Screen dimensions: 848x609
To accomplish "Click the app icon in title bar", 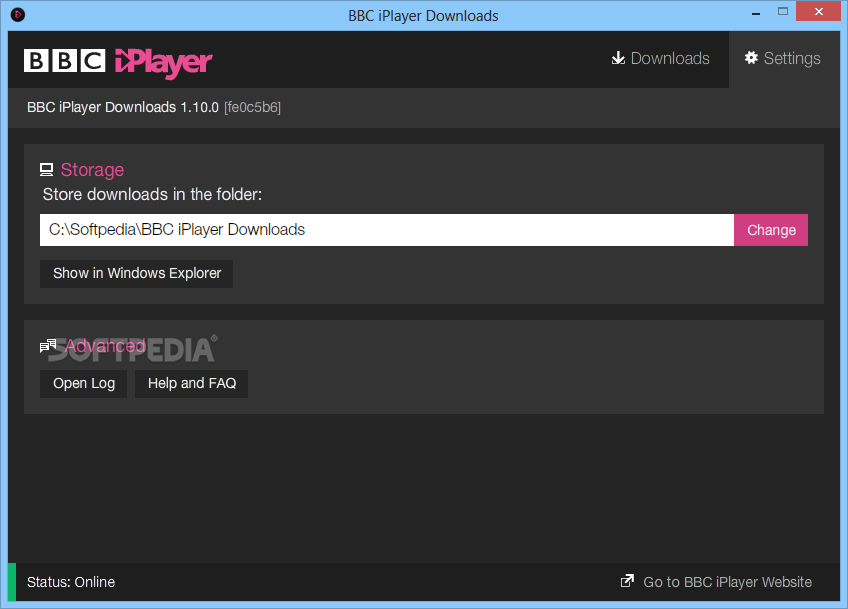I will 18,14.
